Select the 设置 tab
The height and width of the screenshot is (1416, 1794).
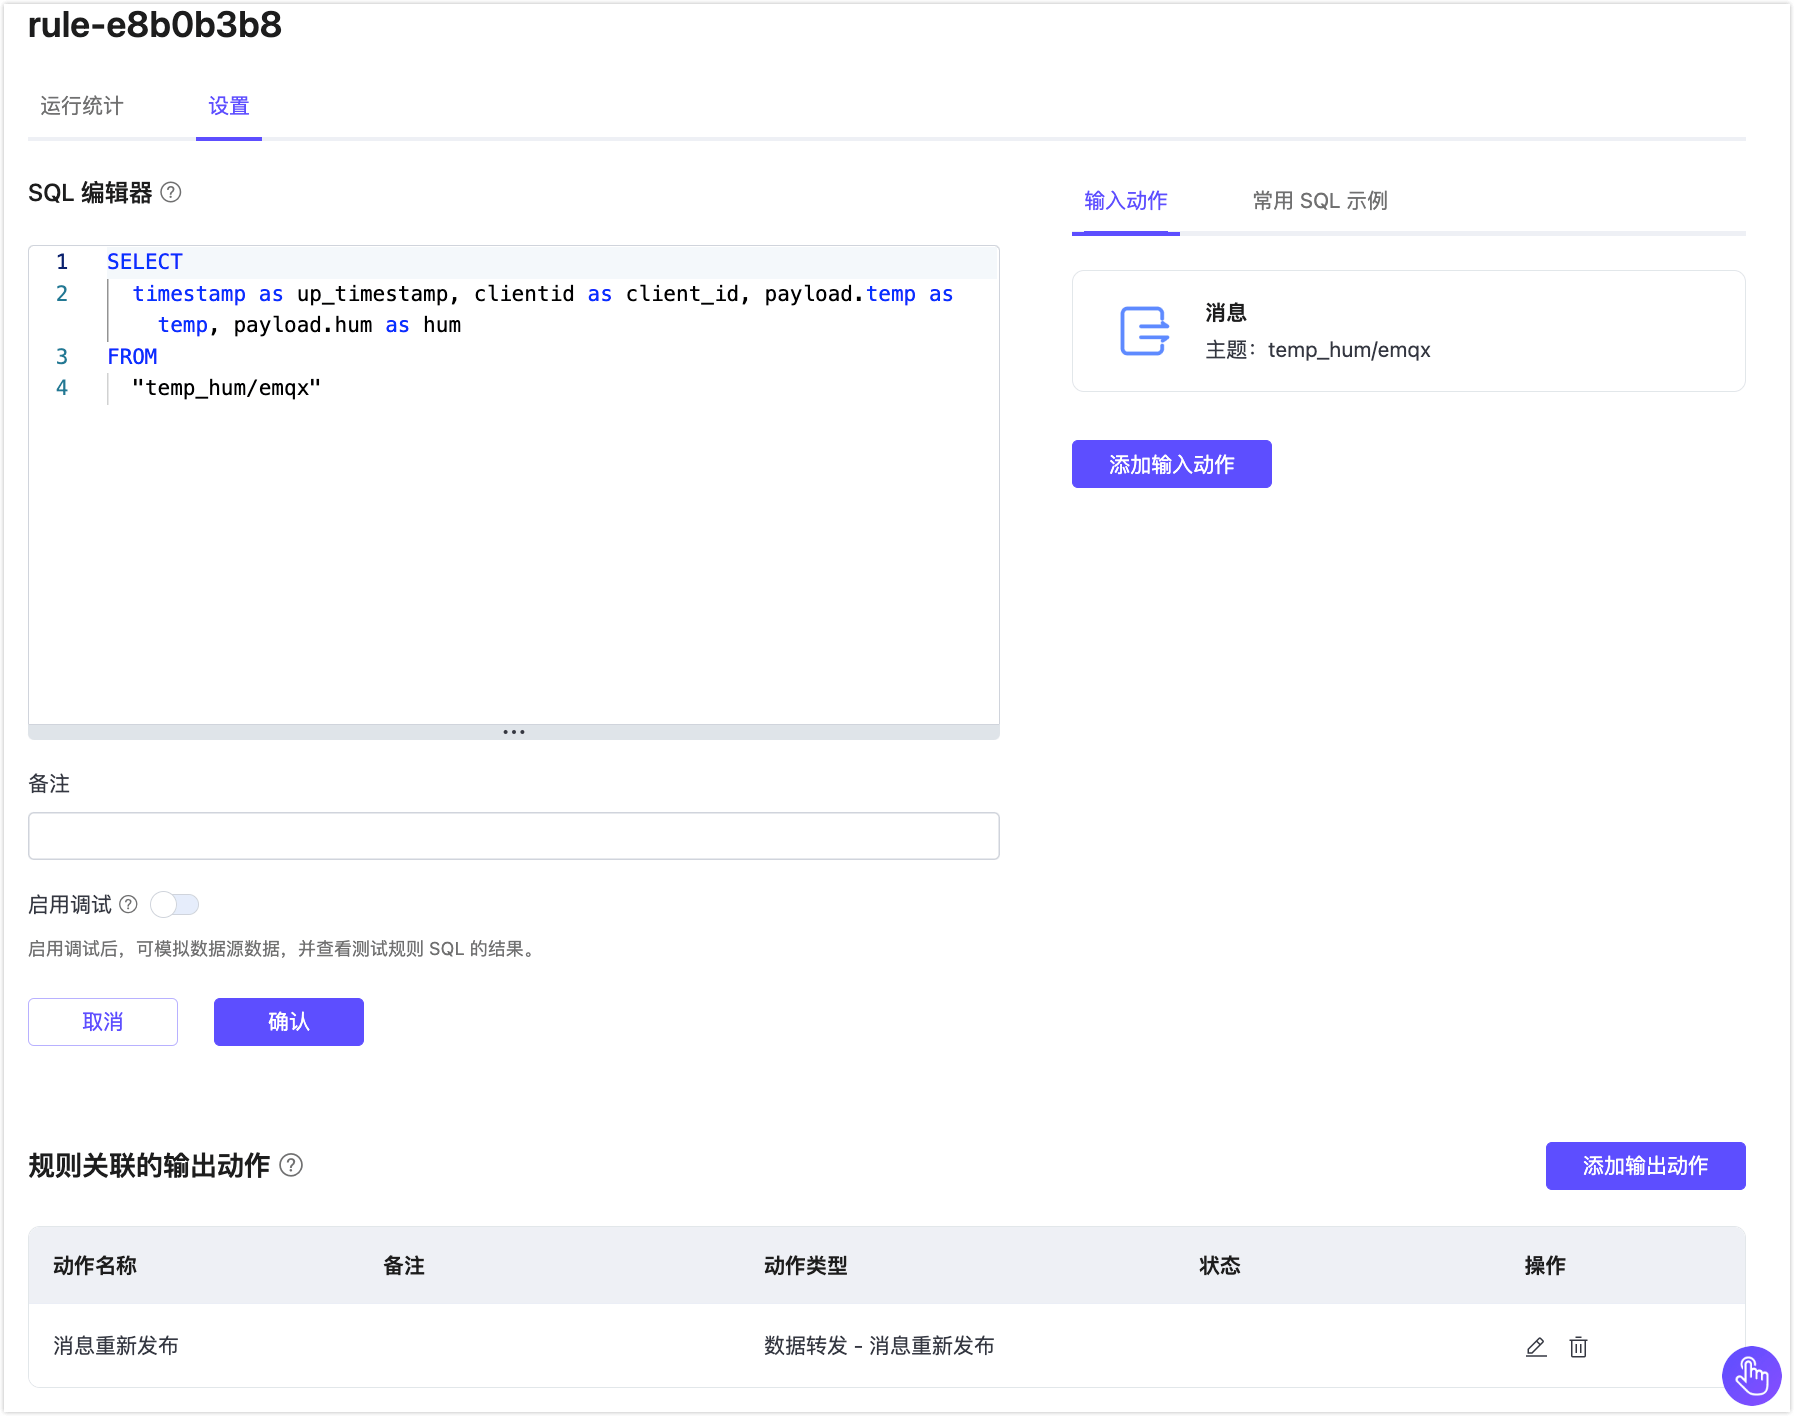click(x=229, y=106)
